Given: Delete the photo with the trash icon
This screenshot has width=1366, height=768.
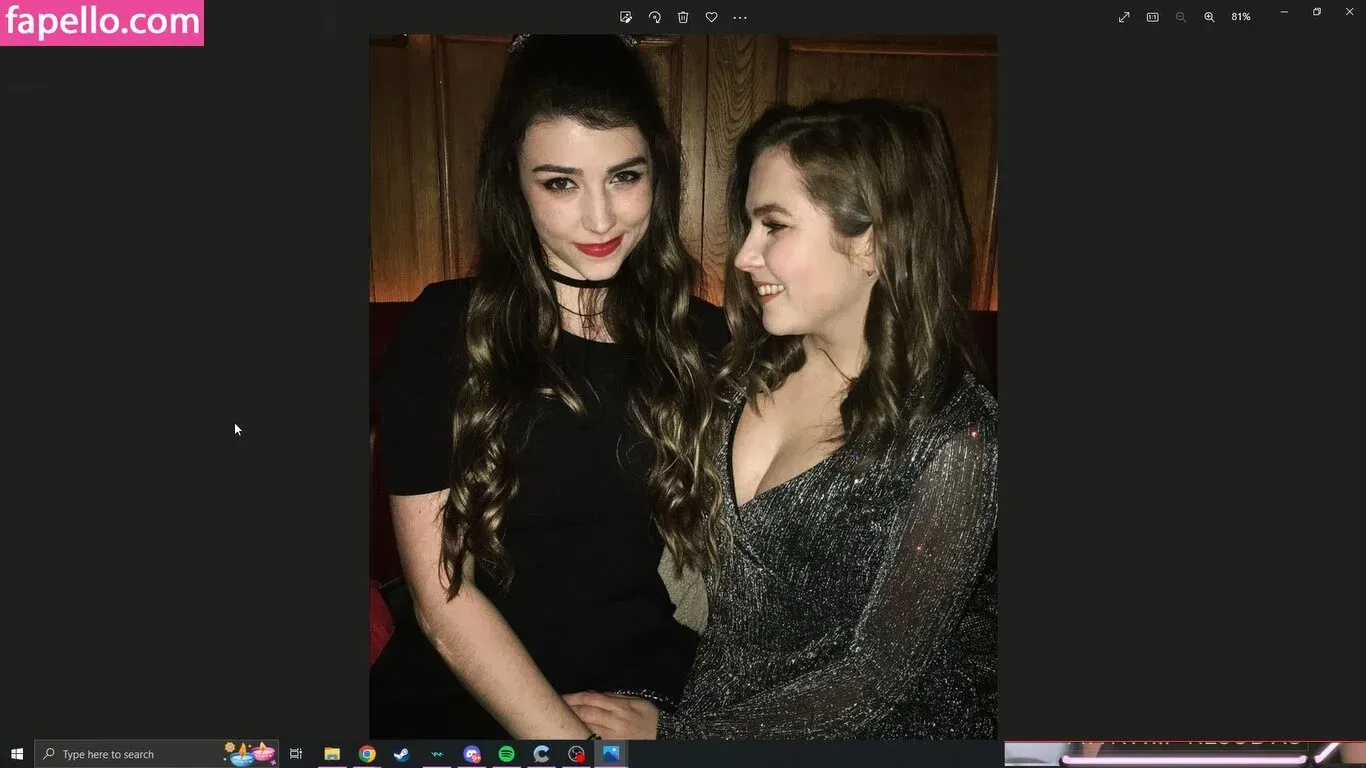Looking at the screenshot, I should [x=683, y=17].
